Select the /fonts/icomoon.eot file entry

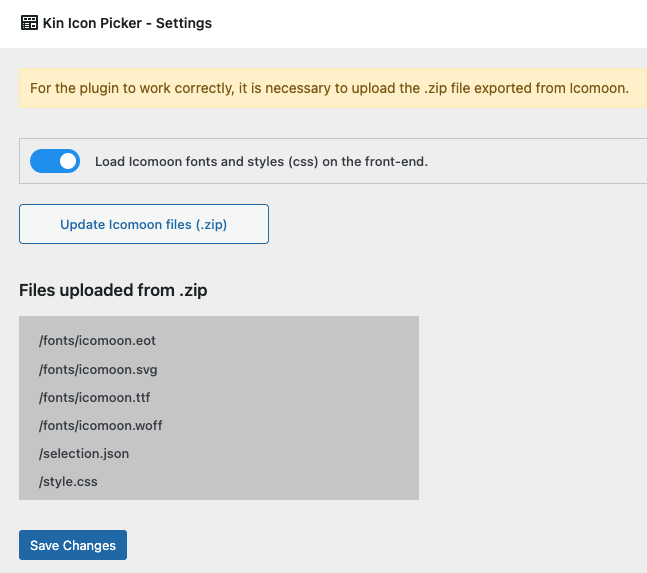point(97,341)
